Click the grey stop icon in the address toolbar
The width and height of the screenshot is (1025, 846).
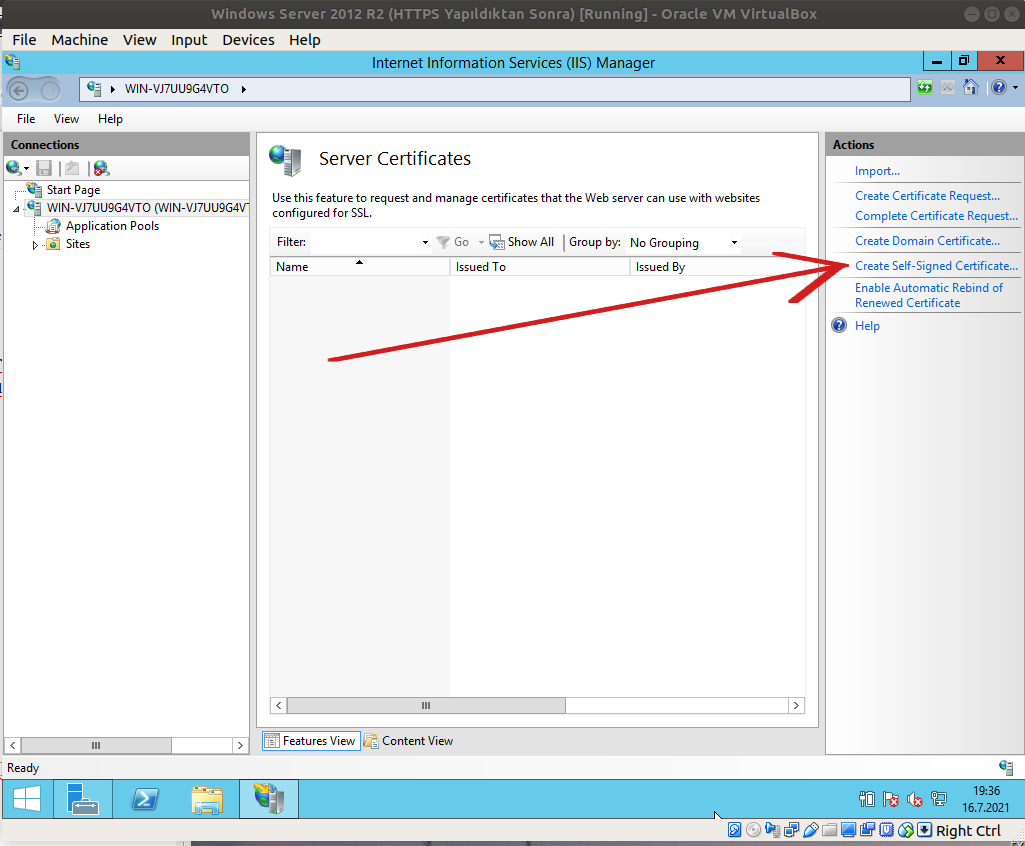948,88
